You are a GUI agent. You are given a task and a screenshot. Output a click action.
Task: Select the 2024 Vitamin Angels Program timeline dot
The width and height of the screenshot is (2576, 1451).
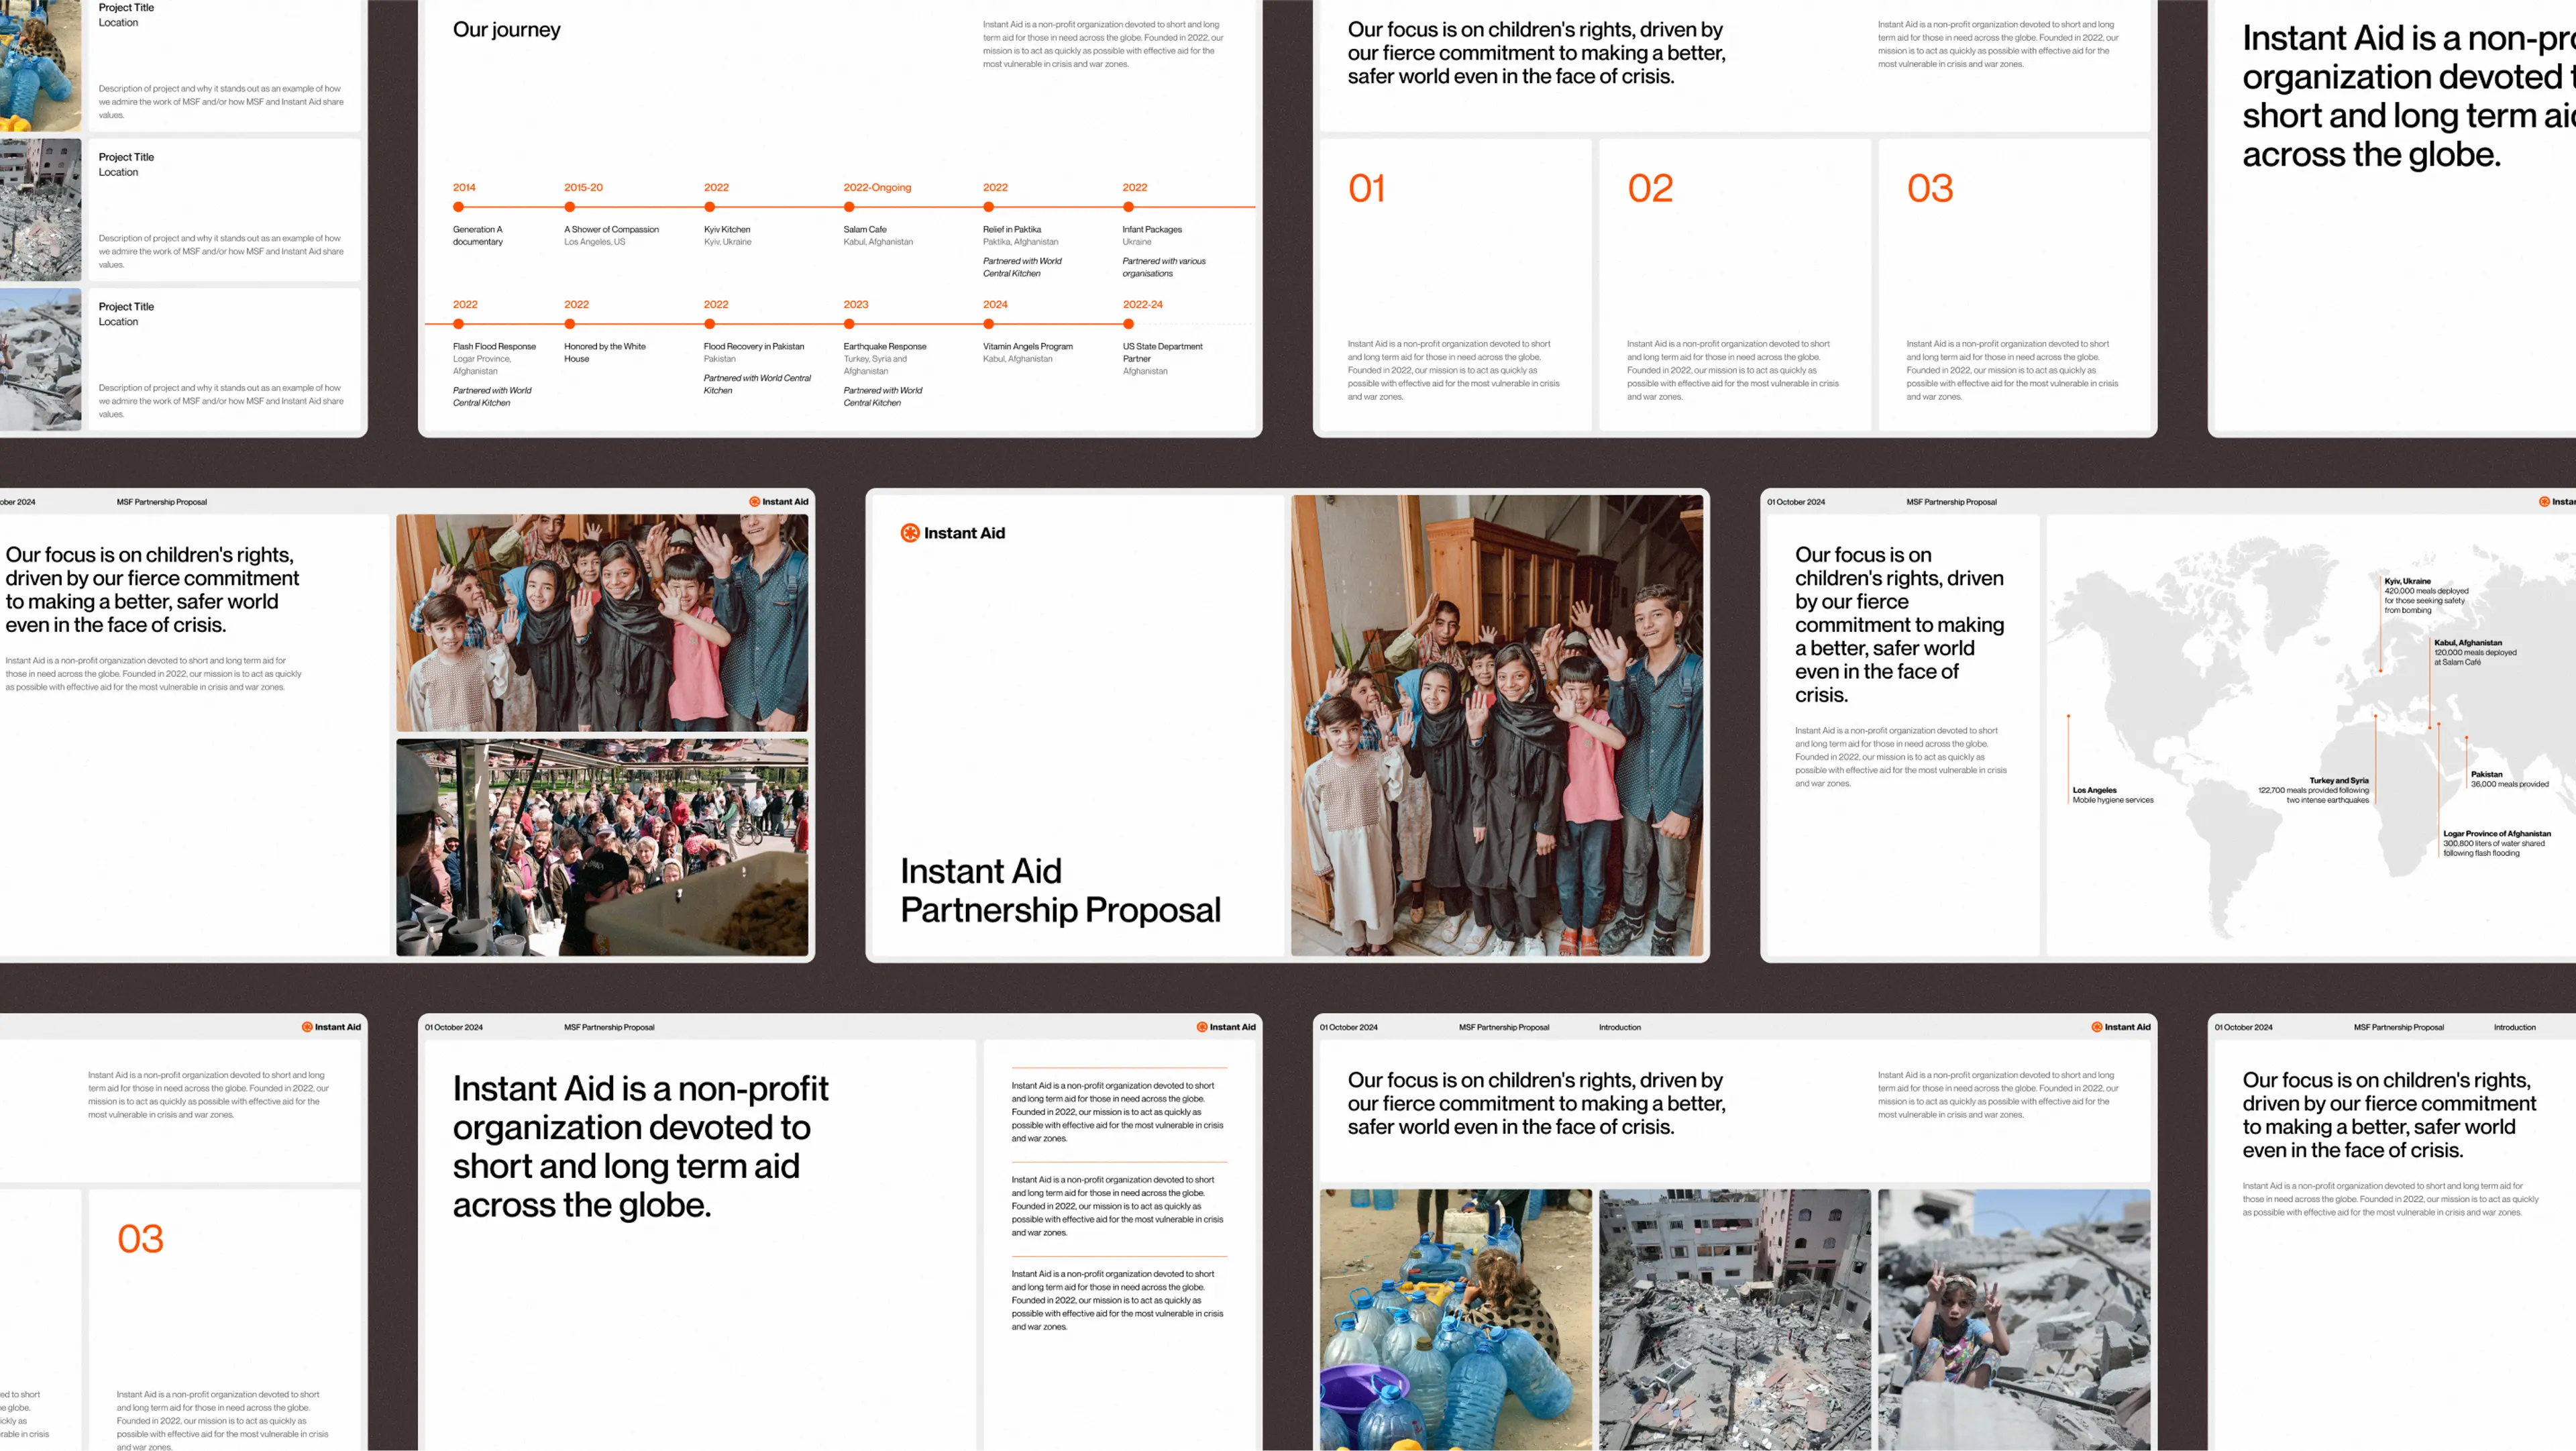(x=988, y=324)
